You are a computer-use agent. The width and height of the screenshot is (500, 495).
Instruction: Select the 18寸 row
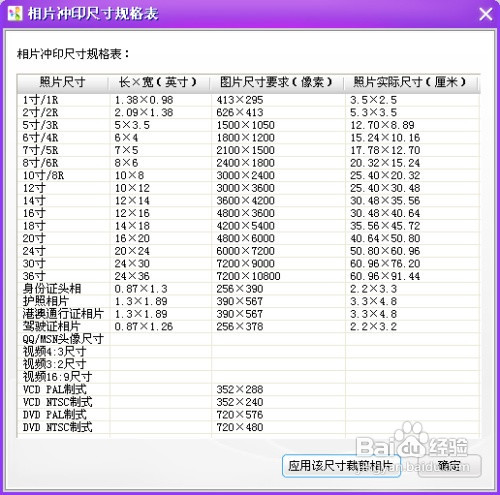[x=248, y=226]
